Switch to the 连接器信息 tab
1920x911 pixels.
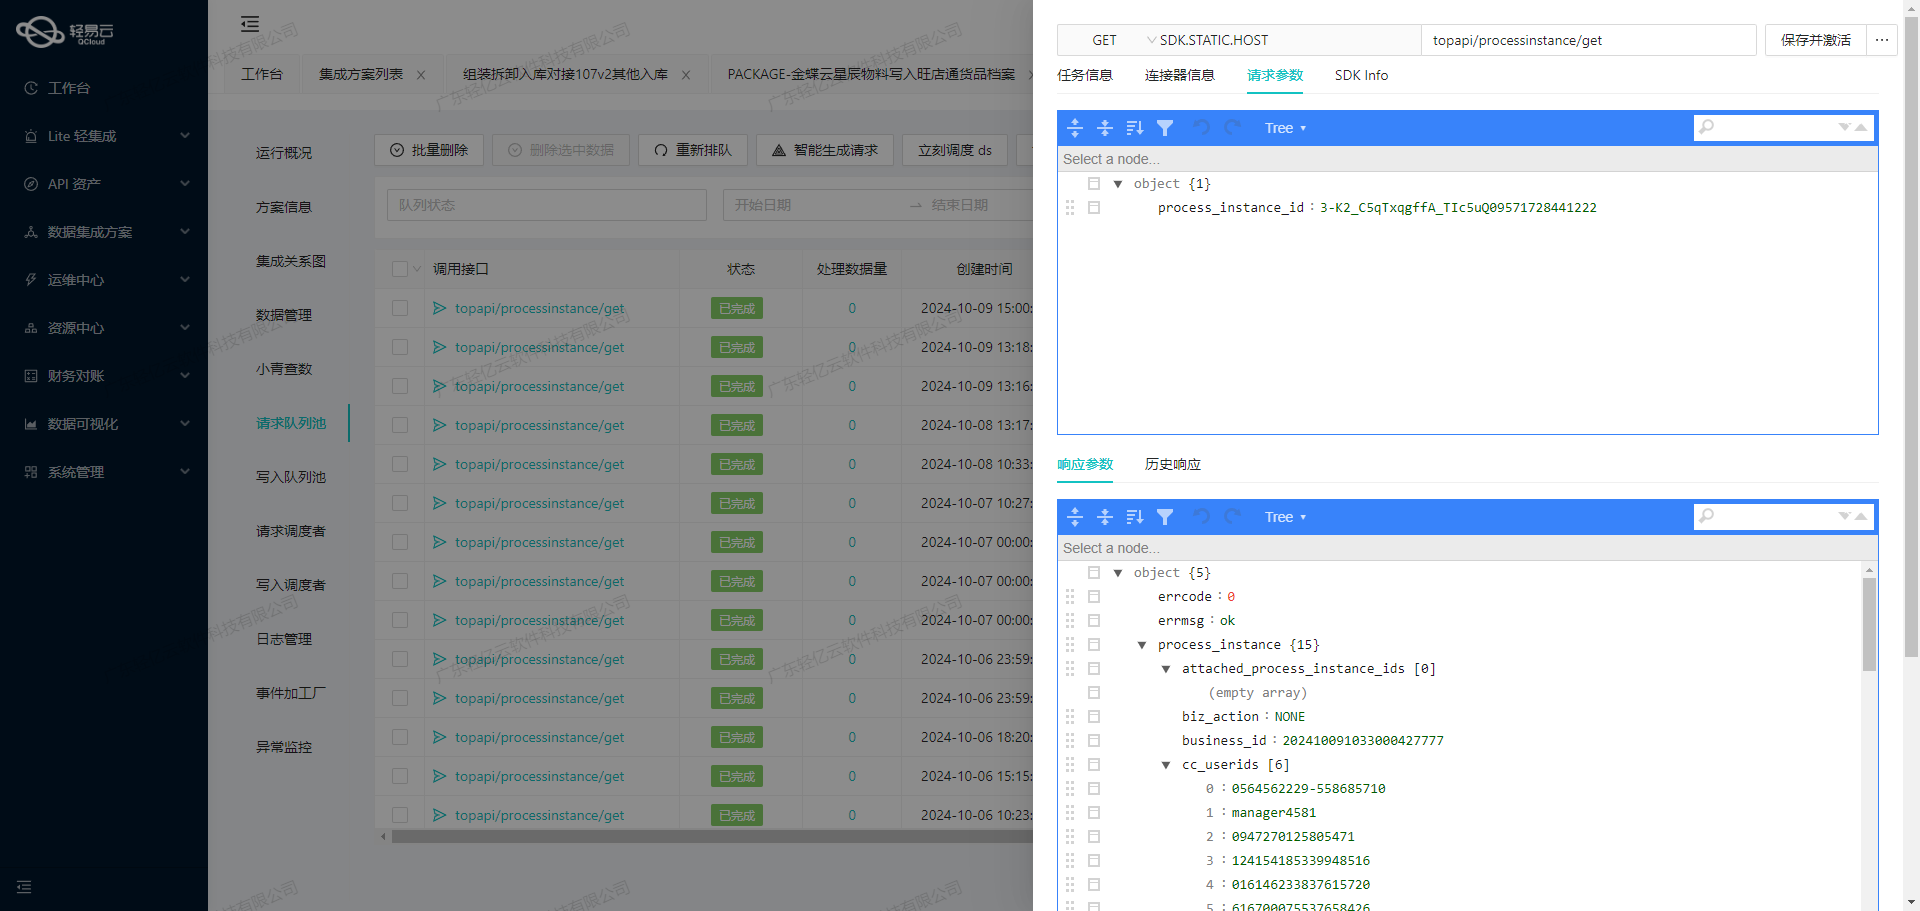(1180, 75)
